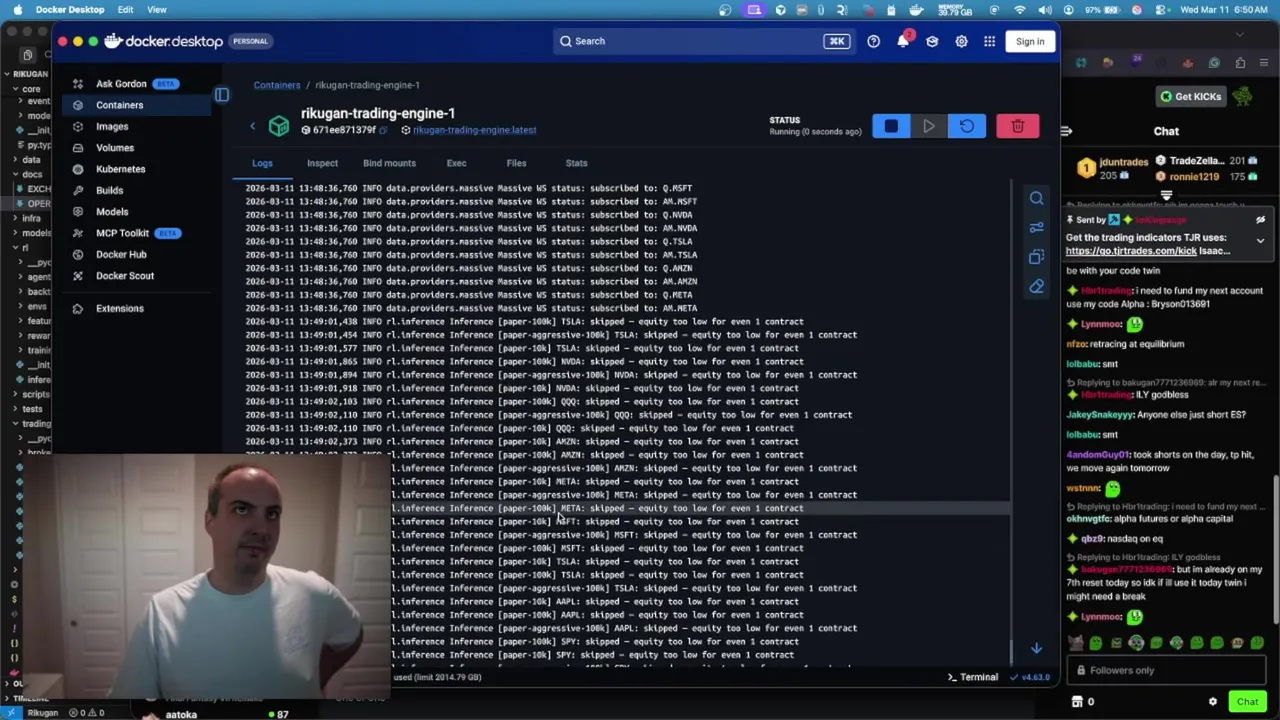Click Chat send button
The image size is (1280, 720).
pos(1247,701)
